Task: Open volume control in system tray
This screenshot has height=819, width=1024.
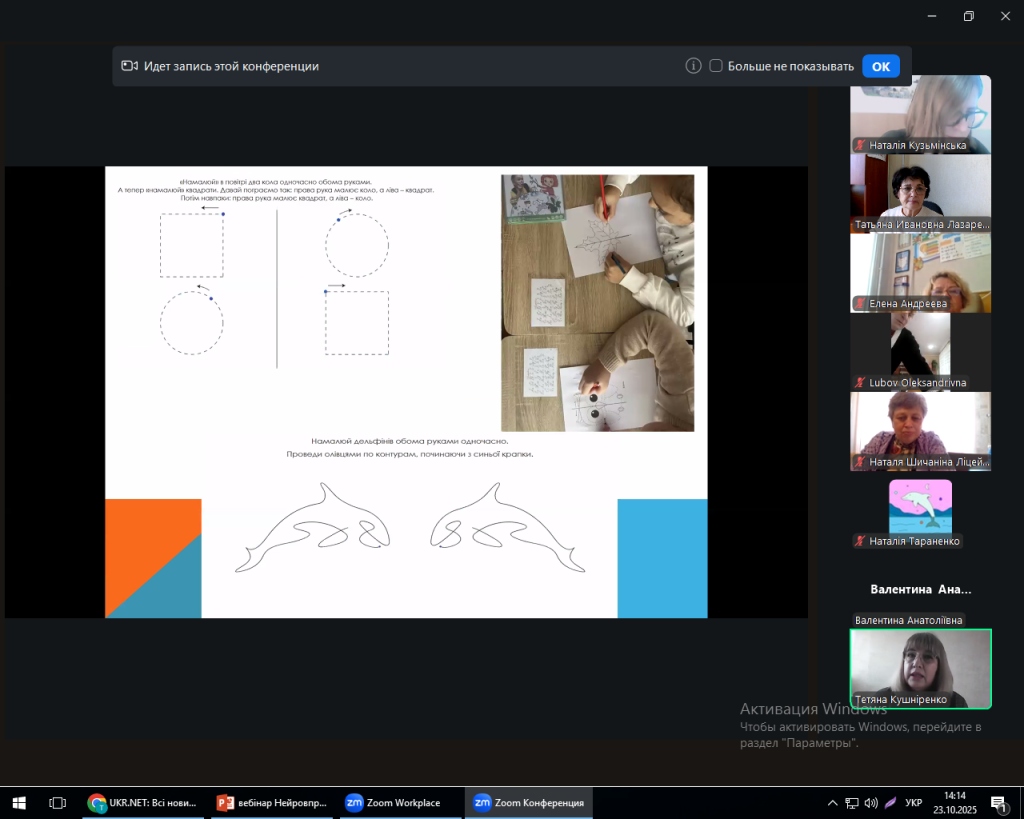Action: coord(870,803)
